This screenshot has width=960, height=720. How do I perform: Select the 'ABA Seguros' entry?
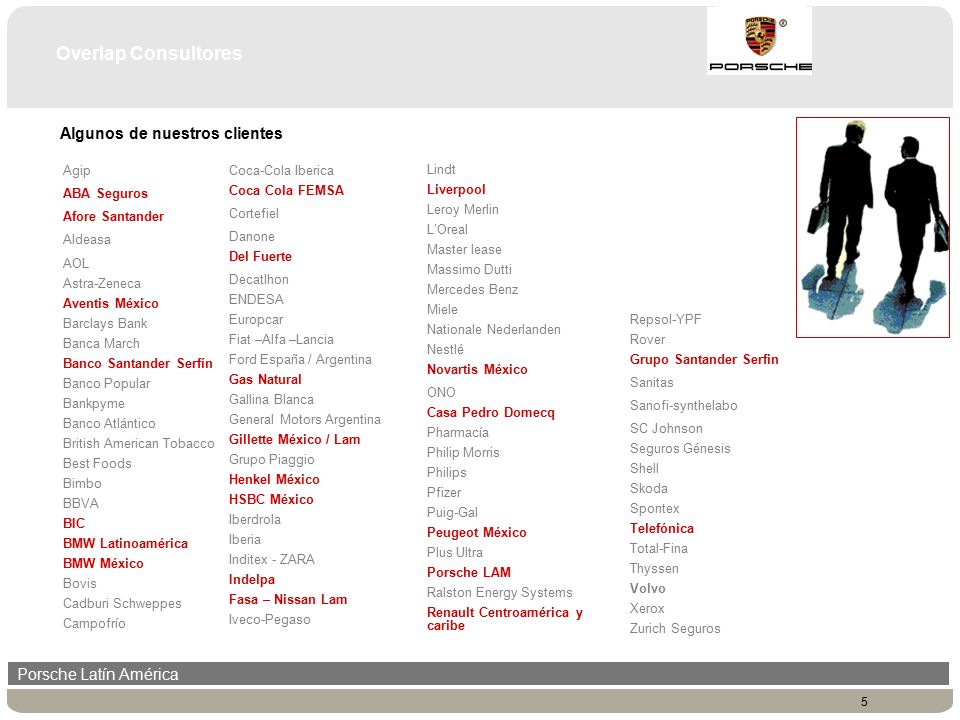point(105,193)
